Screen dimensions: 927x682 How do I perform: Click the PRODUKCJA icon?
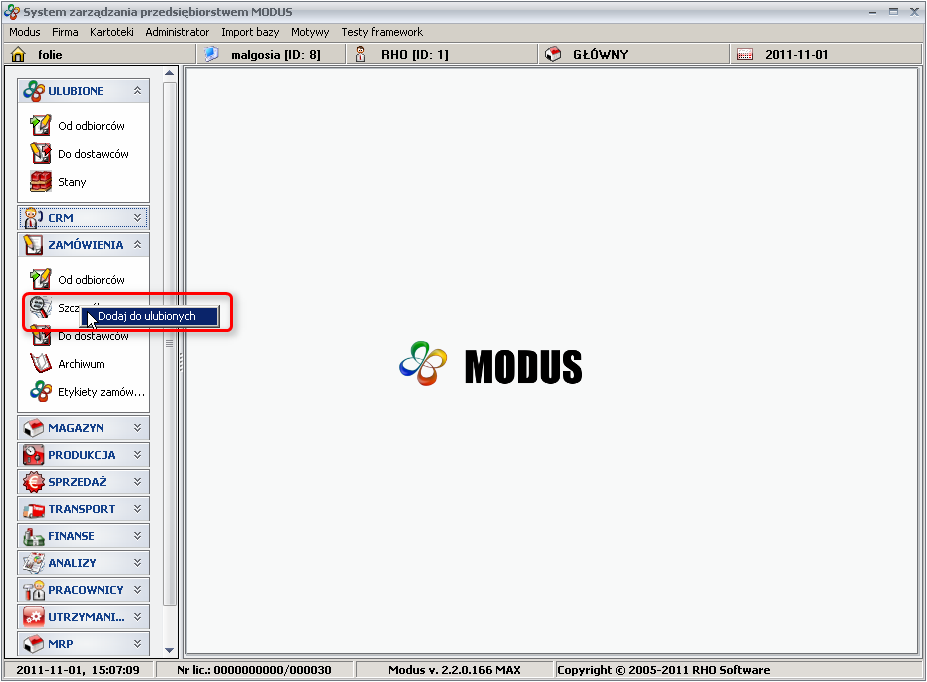(33, 455)
